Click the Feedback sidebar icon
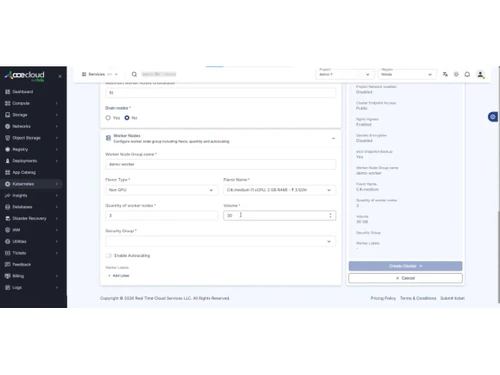500x375 pixels. point(8,264)
